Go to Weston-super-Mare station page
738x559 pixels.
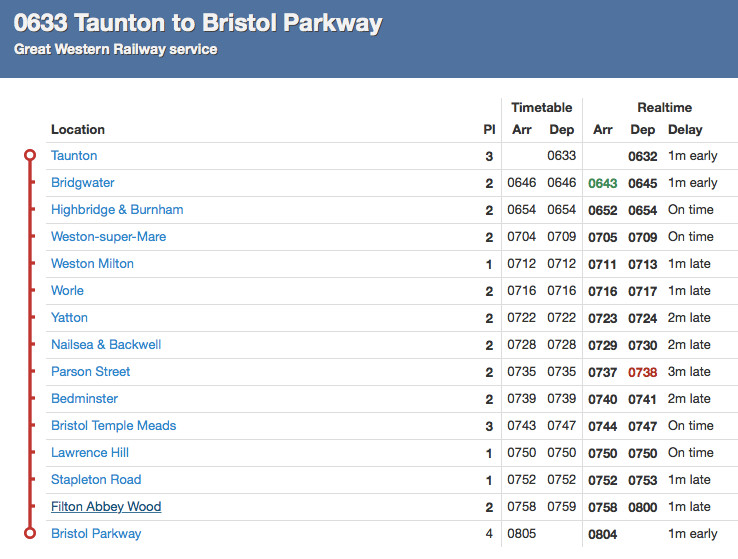[x=108, y=237]
